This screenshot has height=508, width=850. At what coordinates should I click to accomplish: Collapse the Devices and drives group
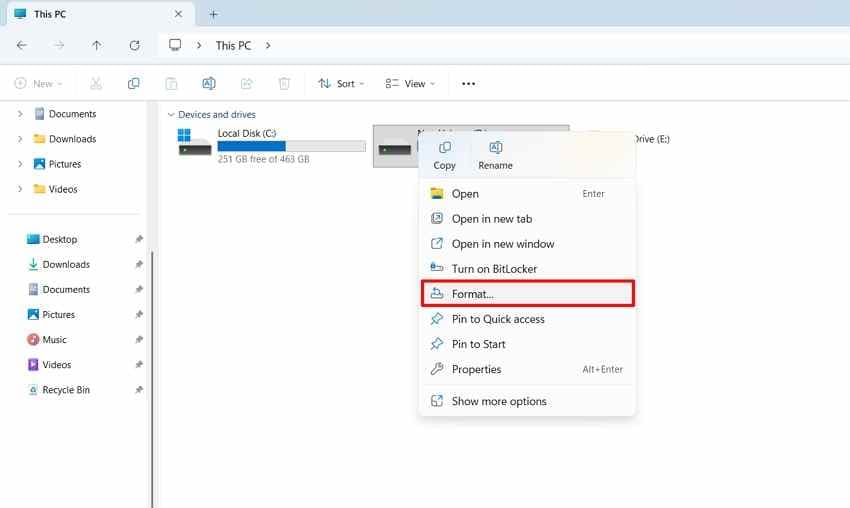(171, 114)
